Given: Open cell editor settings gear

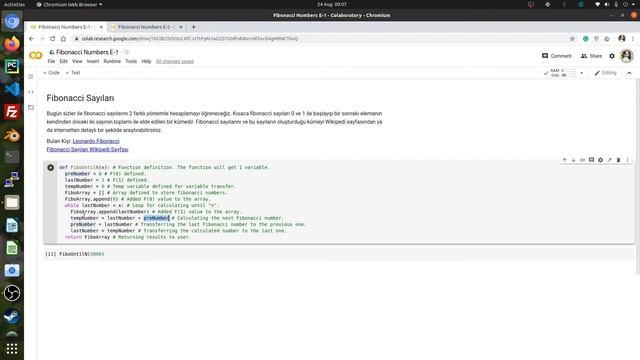Looking at the screenshot, I should [600, 160].
